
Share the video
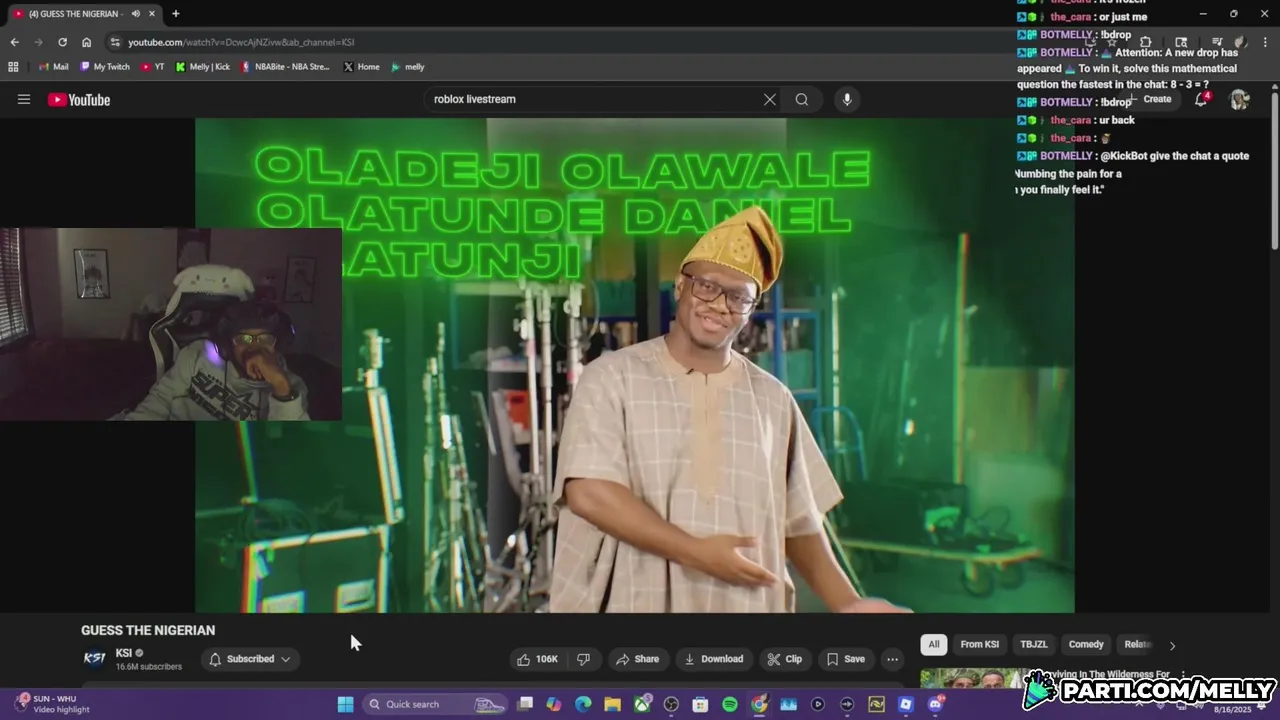coord(637,659)
